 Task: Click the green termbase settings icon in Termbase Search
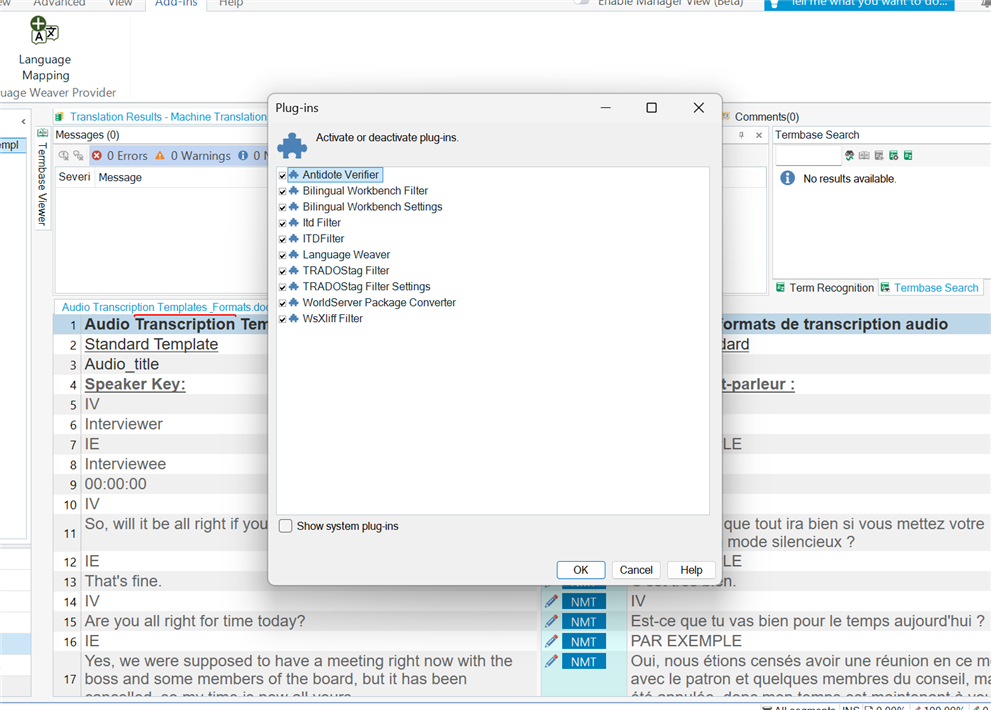click(x=894, y=156)
